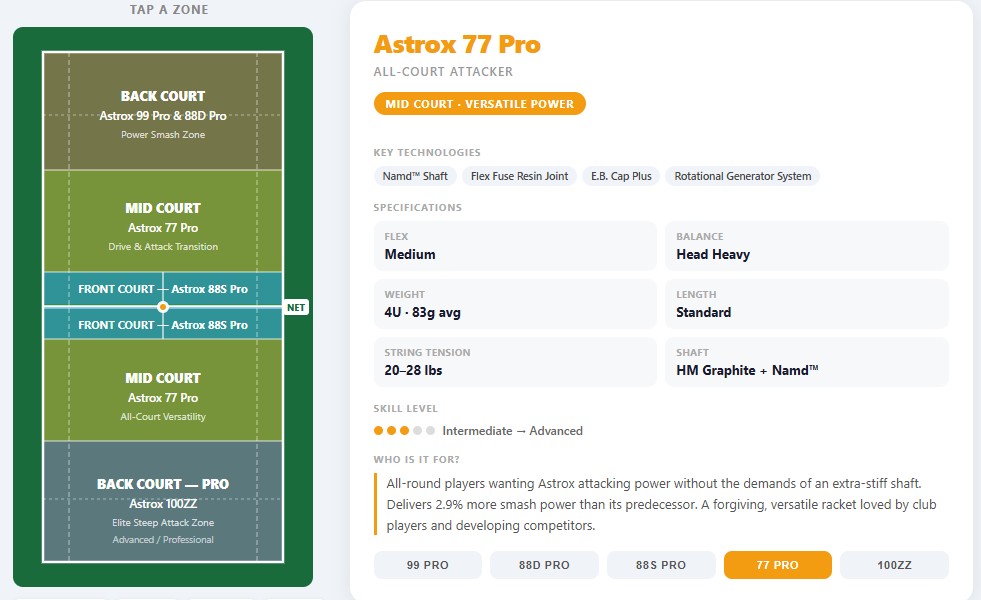Viewport: 981px width, 600px height.
Task: Select the lower Mid Court All-Court Versatility zone
Action: click(x=163, y=390)
